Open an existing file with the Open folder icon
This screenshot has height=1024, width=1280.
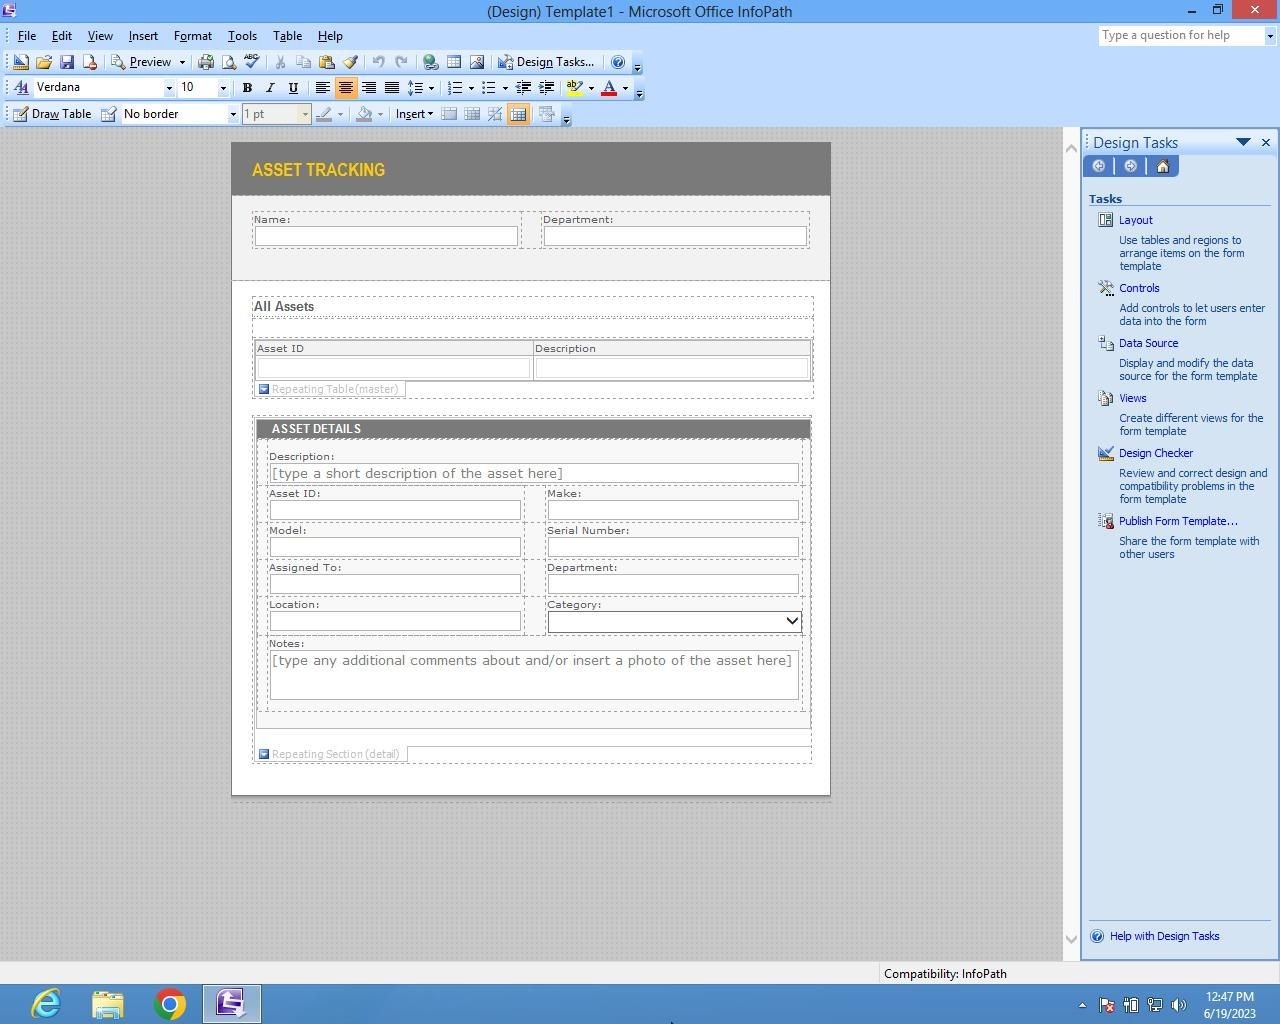coord(44,62)
